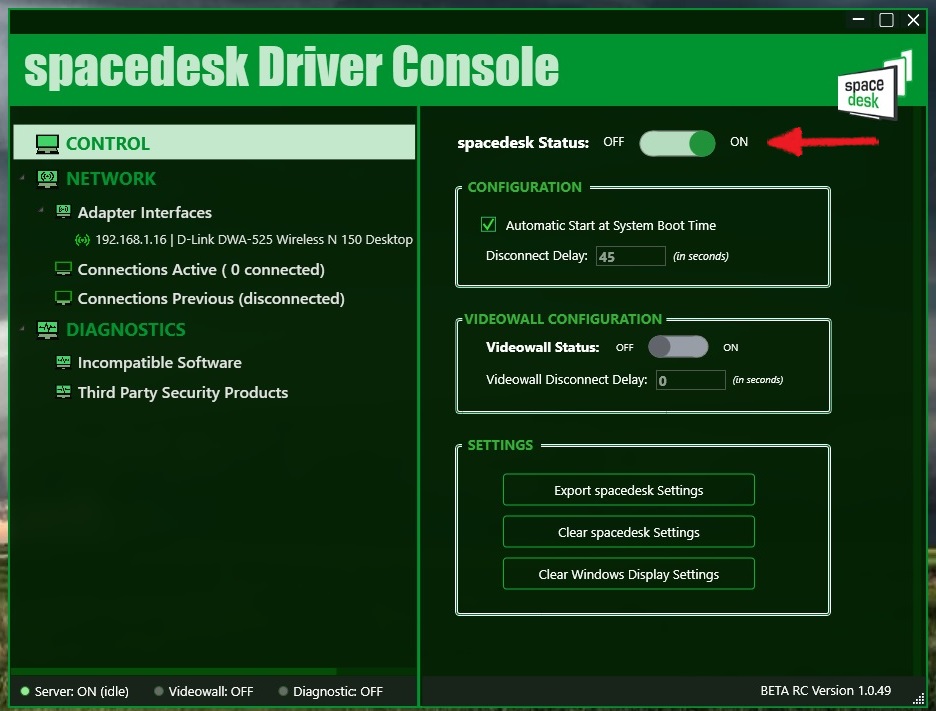Select the 192.168.1.16 D-Link adapter entry

[254, 239]
